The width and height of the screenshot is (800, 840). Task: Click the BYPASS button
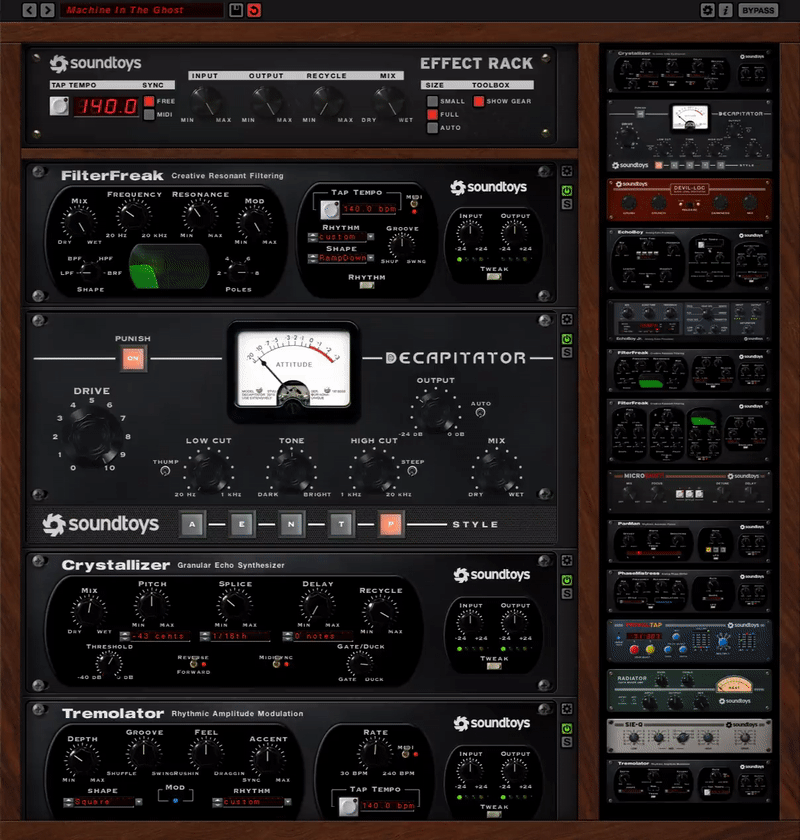tap(758, 10)
